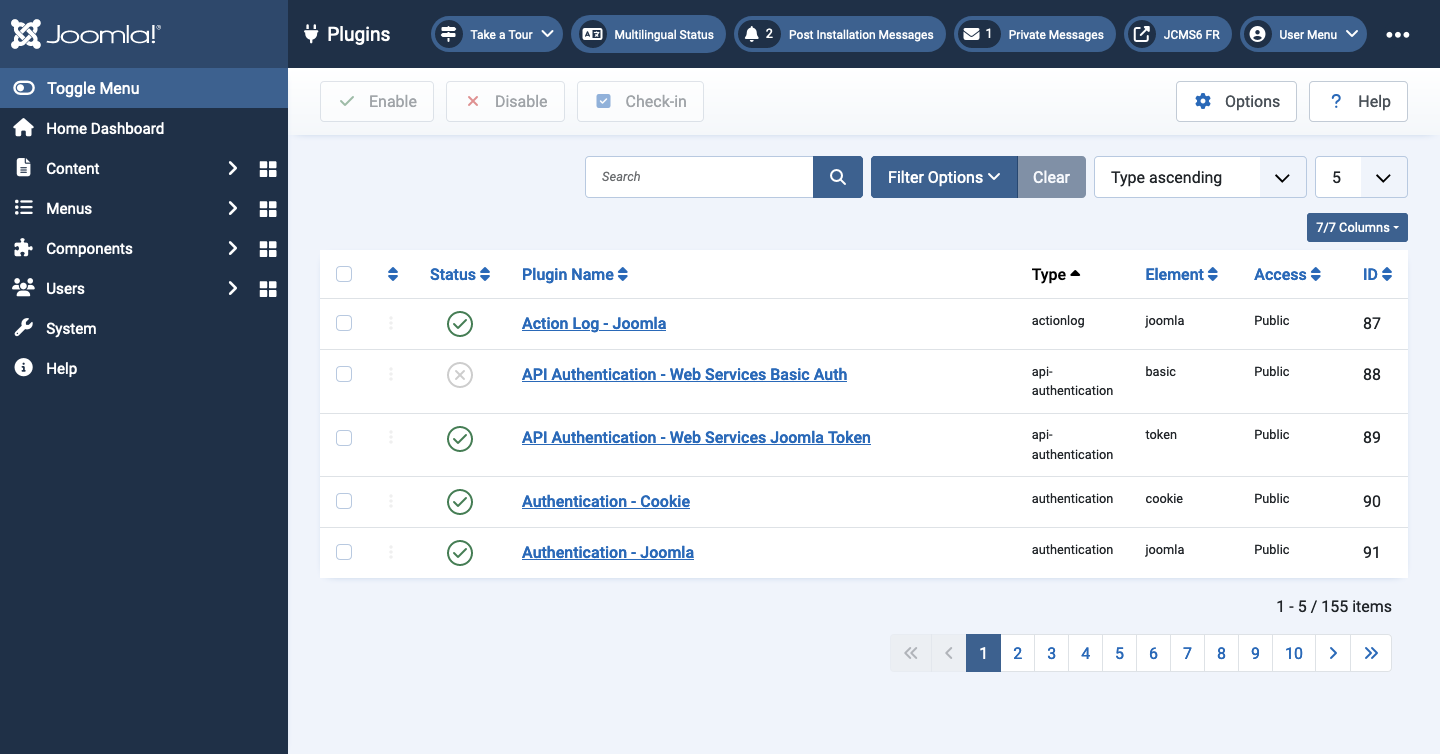This screenshot has height=754, width=1440.
Task: Check the Authentication - Cookie row checkbox
Action: [344, 501]
